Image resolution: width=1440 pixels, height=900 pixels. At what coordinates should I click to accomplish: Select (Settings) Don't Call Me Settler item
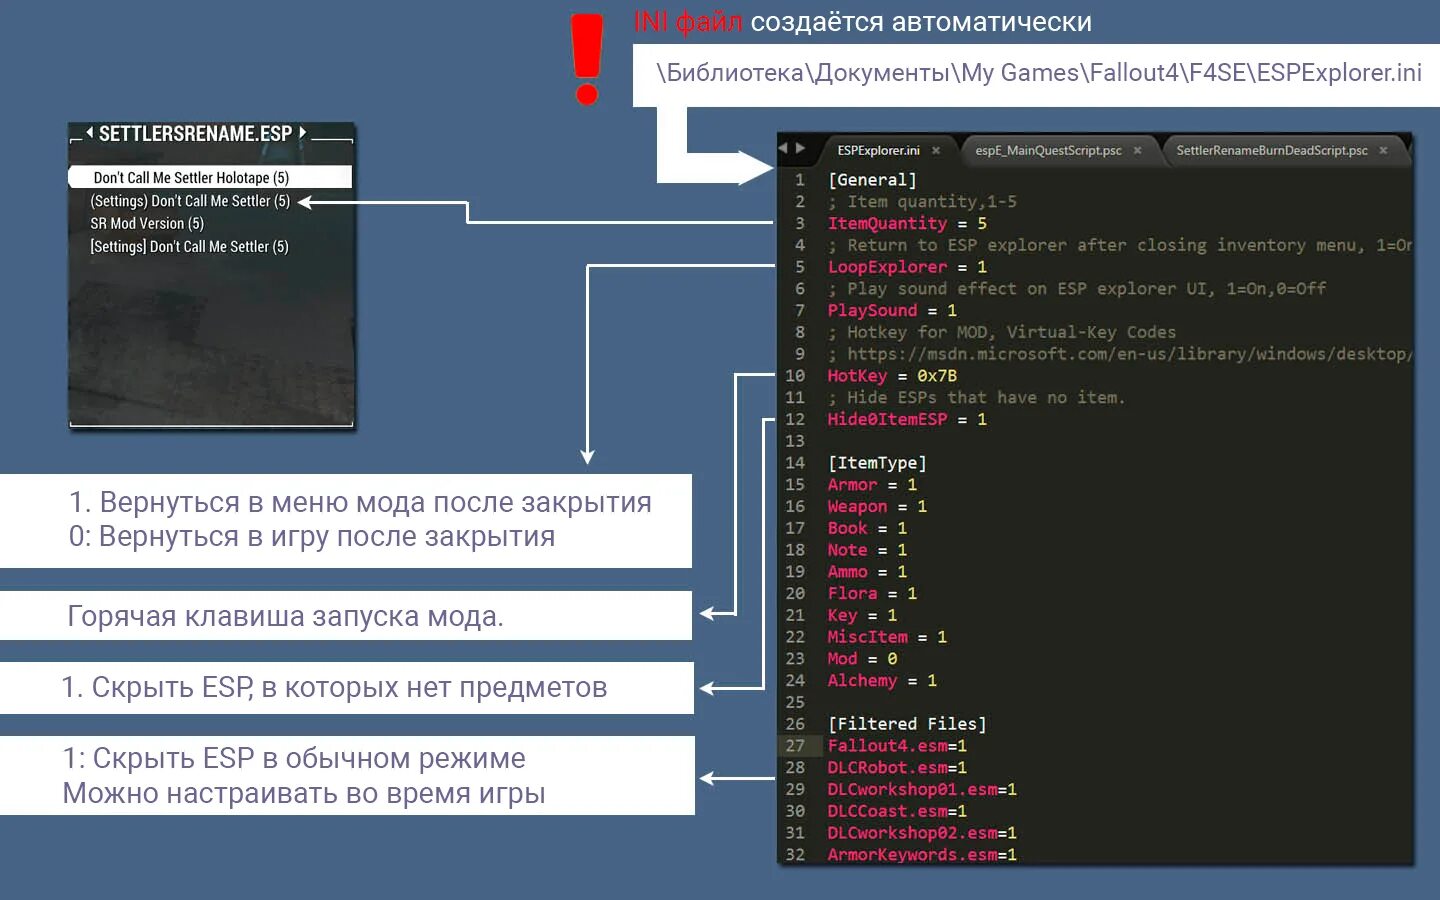[x=190, y=201]
